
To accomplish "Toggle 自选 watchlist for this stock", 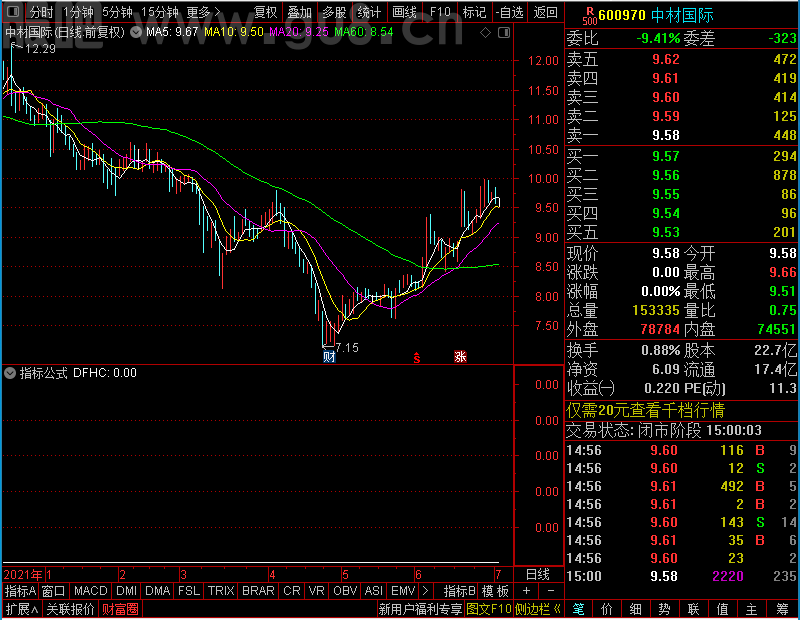I will click(x=509, y=12).
